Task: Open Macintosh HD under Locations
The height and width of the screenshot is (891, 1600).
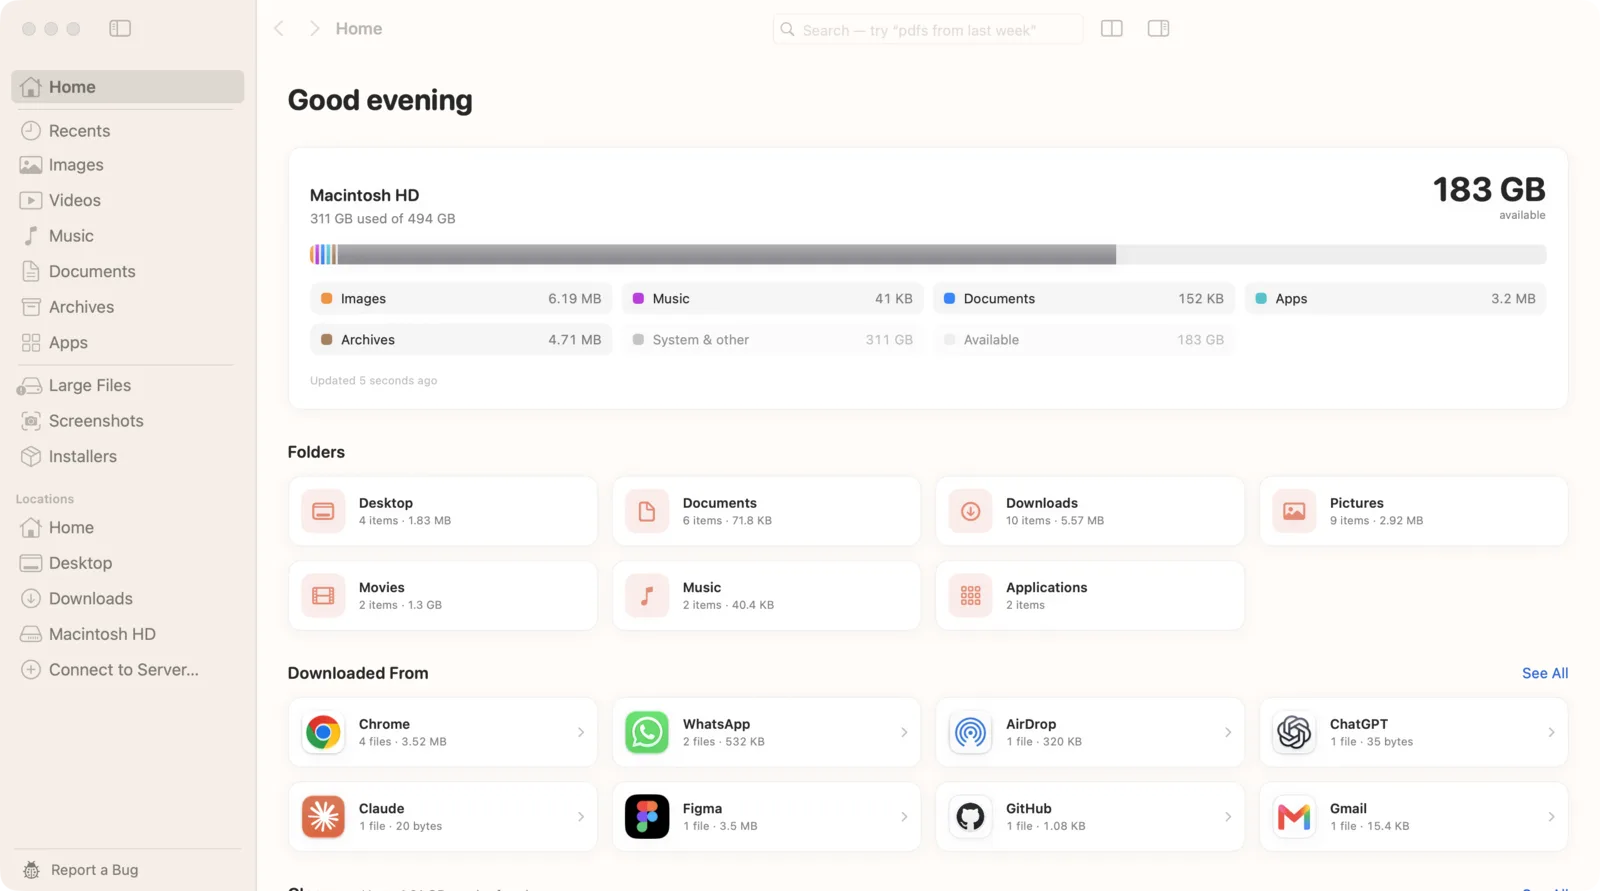Action: coord(127,634)
